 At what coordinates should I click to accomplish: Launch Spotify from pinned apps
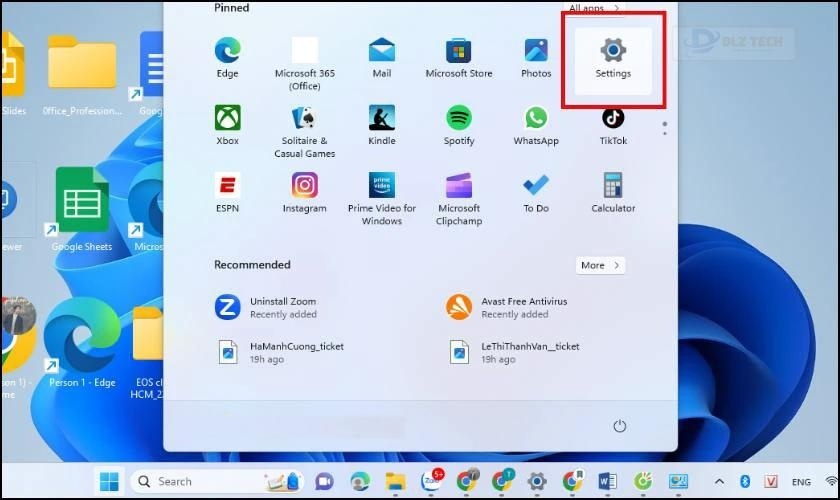(x=459, y=125)
